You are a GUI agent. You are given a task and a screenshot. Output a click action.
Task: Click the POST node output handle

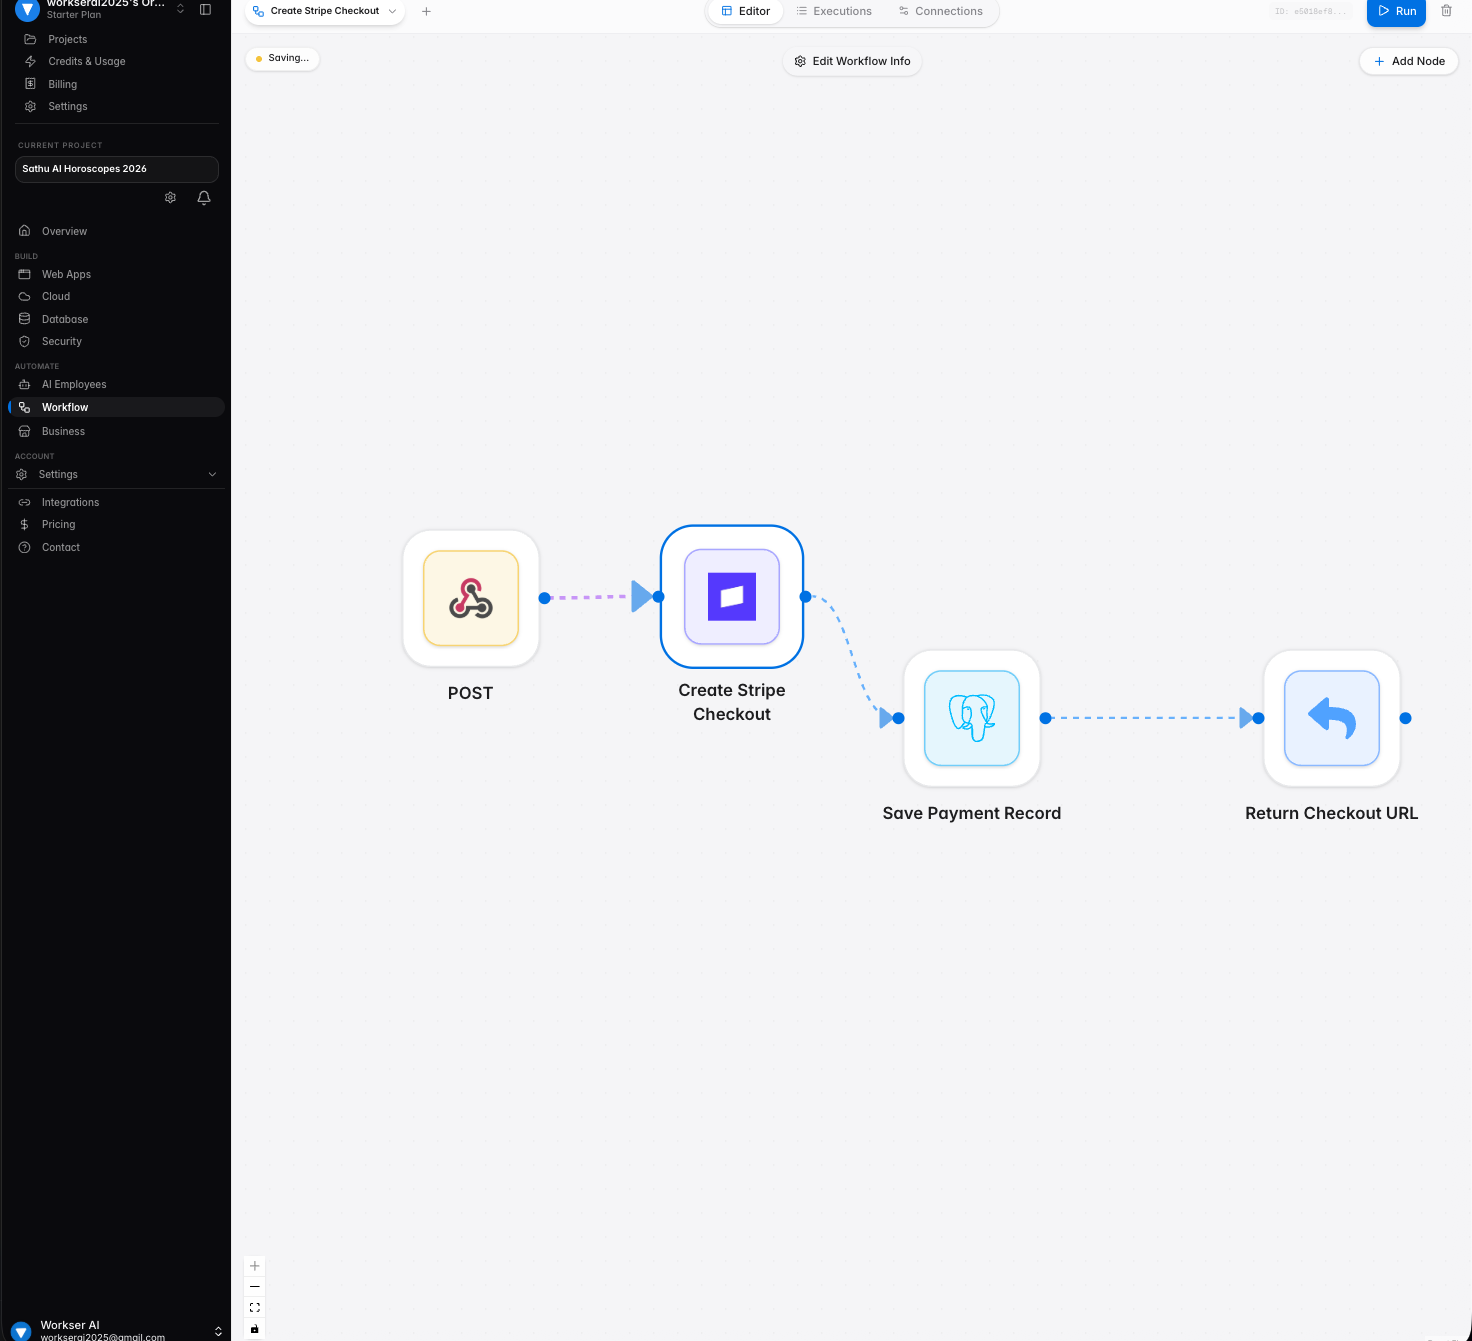pyautogui.click(x=544, y=598)
